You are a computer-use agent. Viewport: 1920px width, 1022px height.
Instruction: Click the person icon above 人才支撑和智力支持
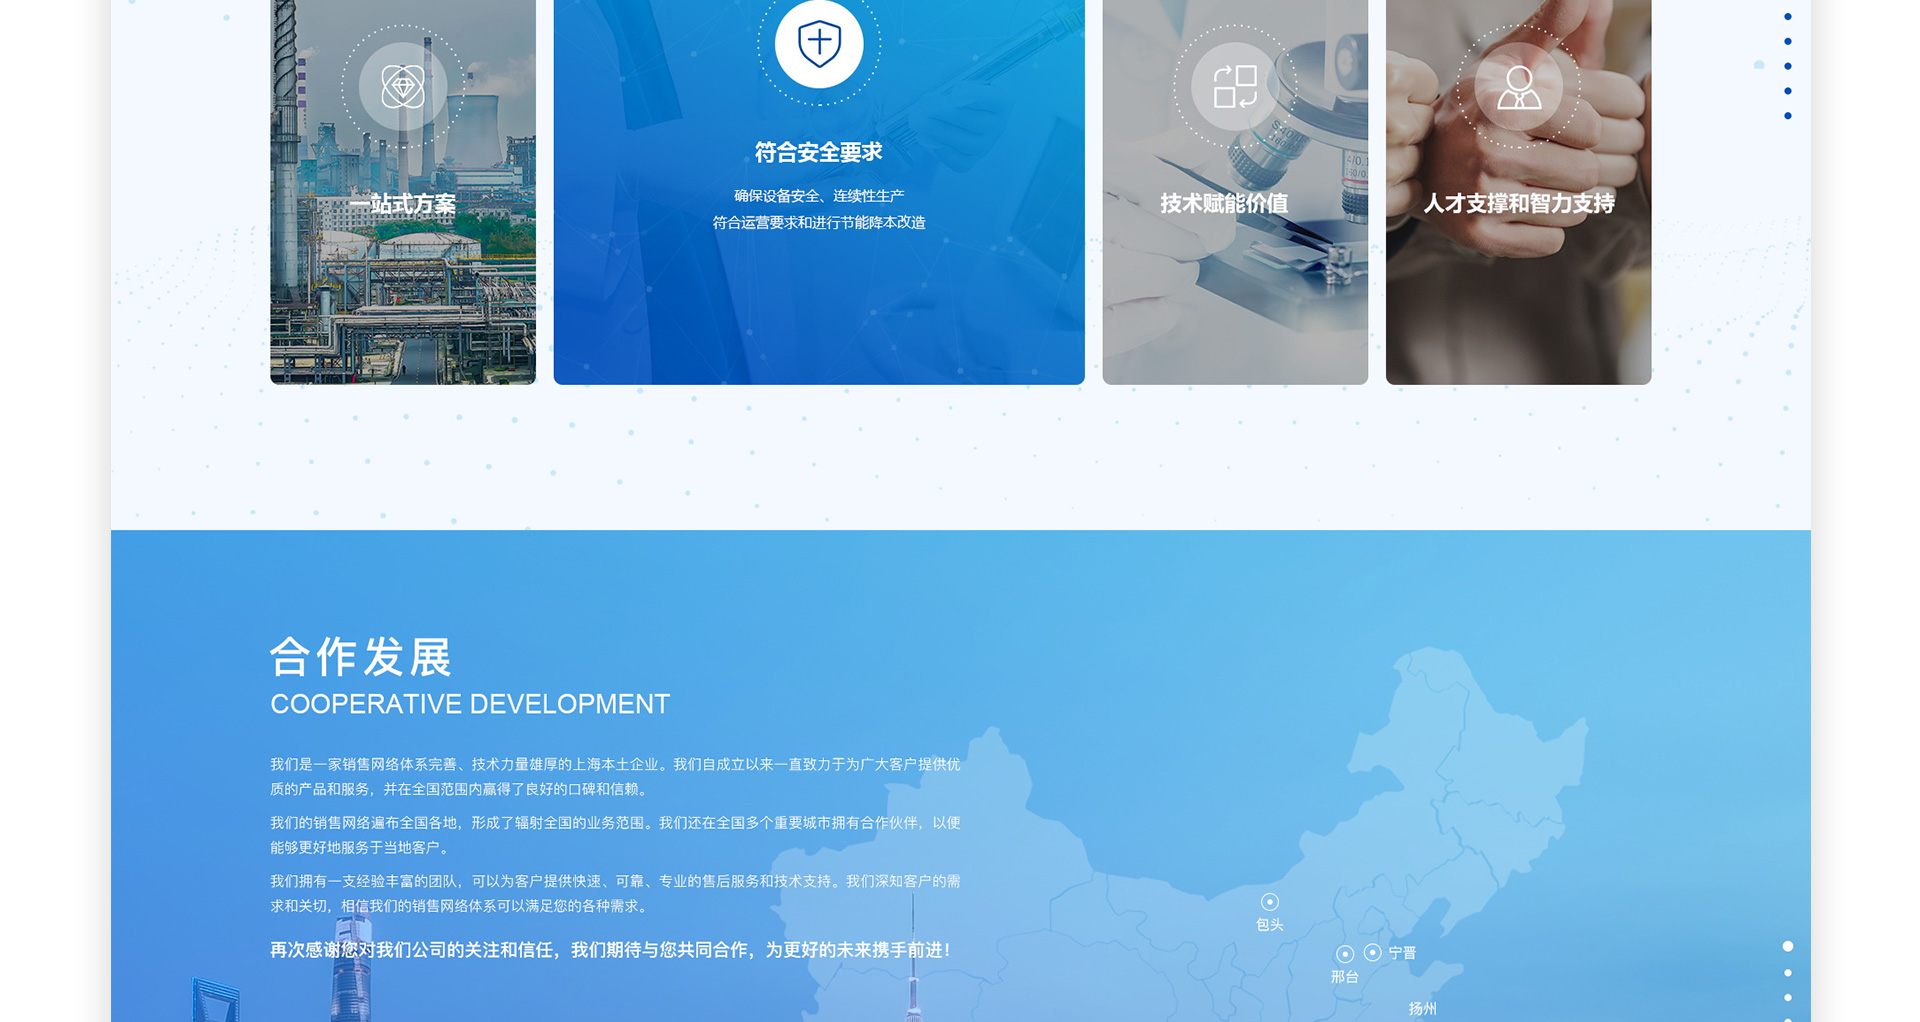1518,87
